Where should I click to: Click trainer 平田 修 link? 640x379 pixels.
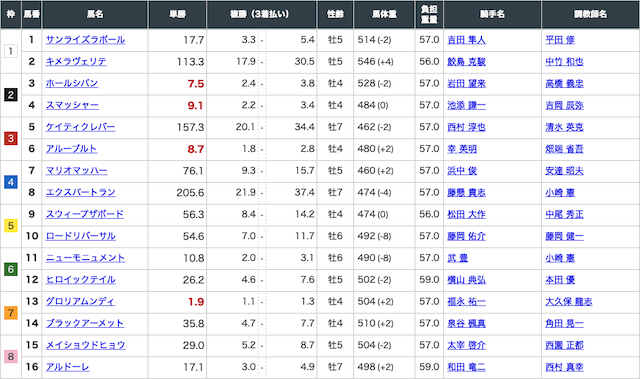[560, 40]
